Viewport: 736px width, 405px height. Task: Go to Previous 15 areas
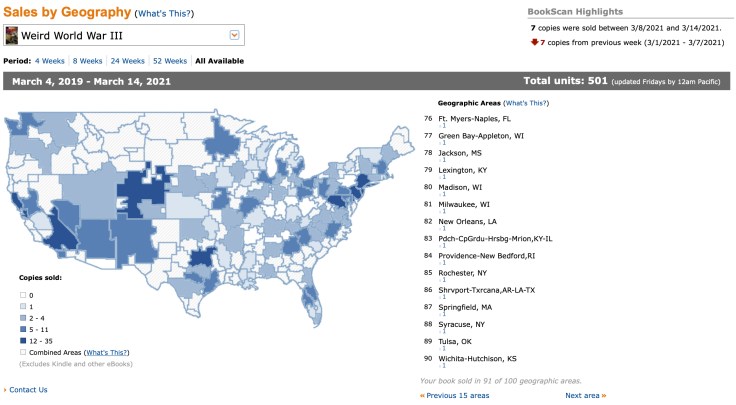459,395
